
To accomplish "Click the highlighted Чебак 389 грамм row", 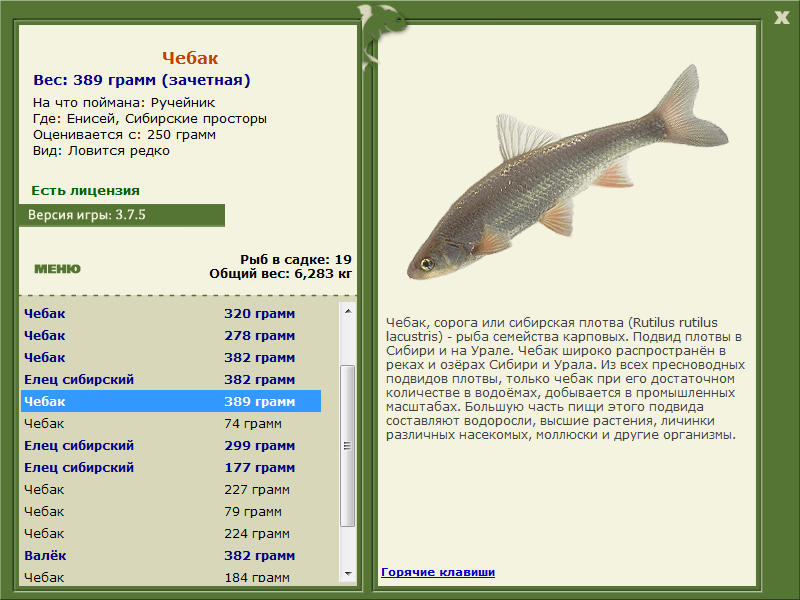I will pos(171,401).
